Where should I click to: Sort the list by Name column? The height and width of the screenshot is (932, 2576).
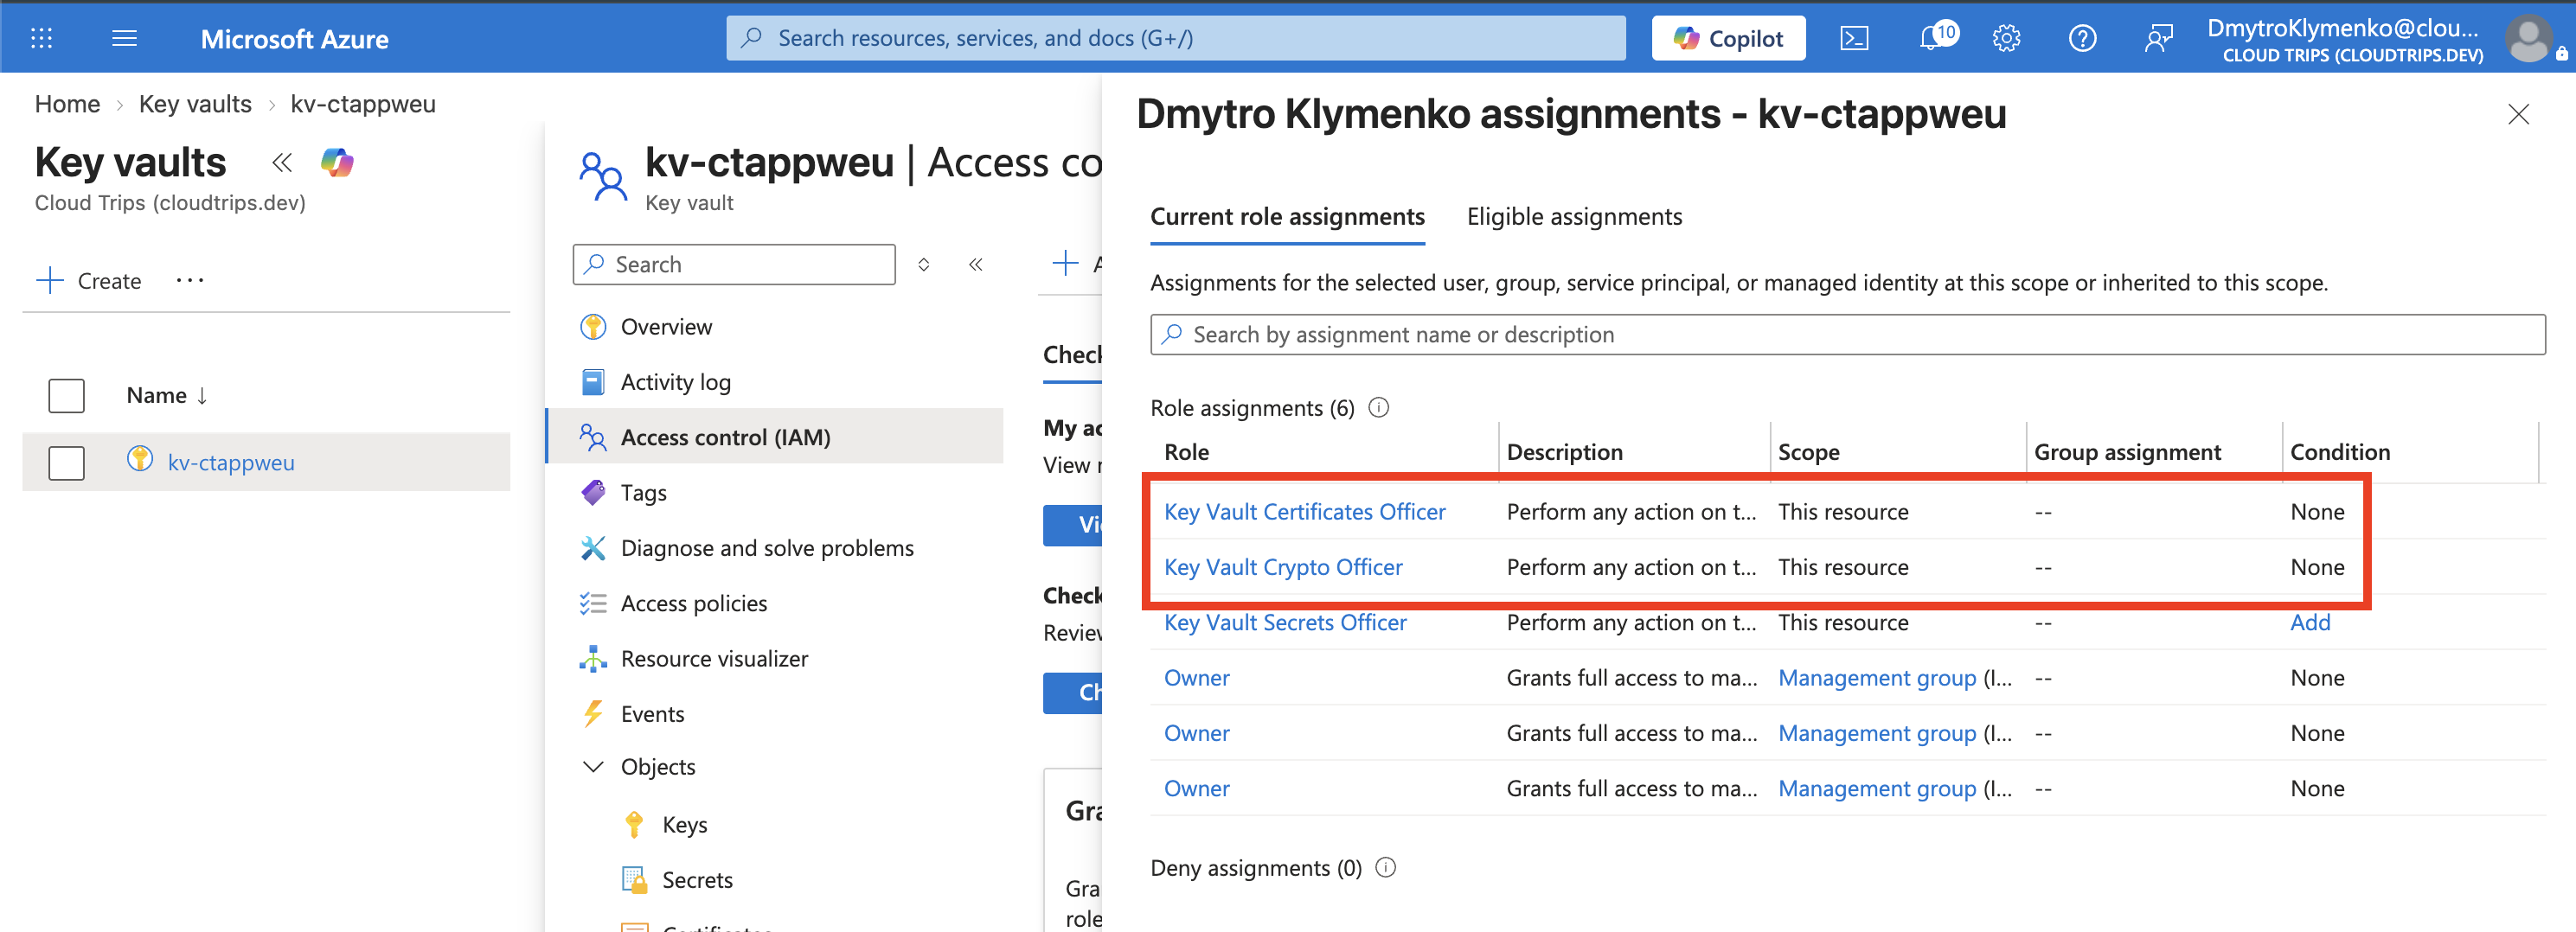pyautogui.click(x=167, y=396)
